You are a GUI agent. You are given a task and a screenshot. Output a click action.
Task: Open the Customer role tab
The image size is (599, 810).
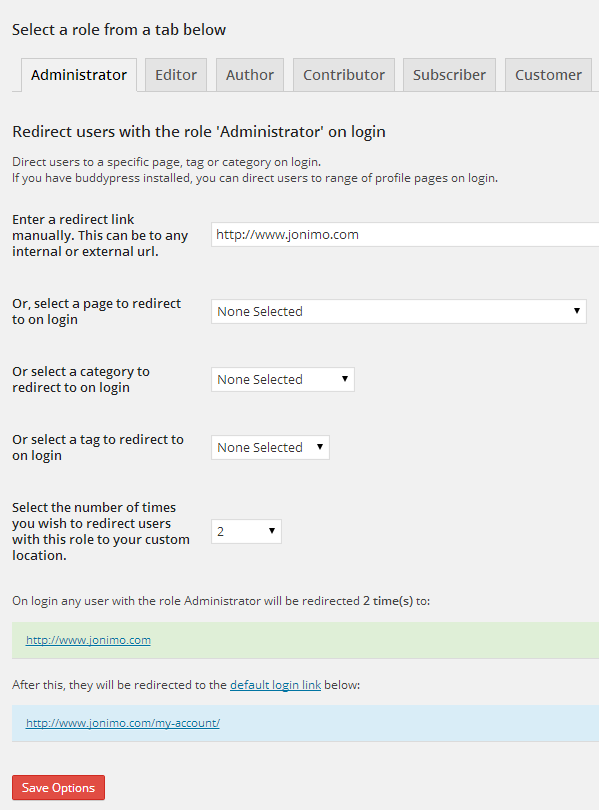click(x=548, y=75)
